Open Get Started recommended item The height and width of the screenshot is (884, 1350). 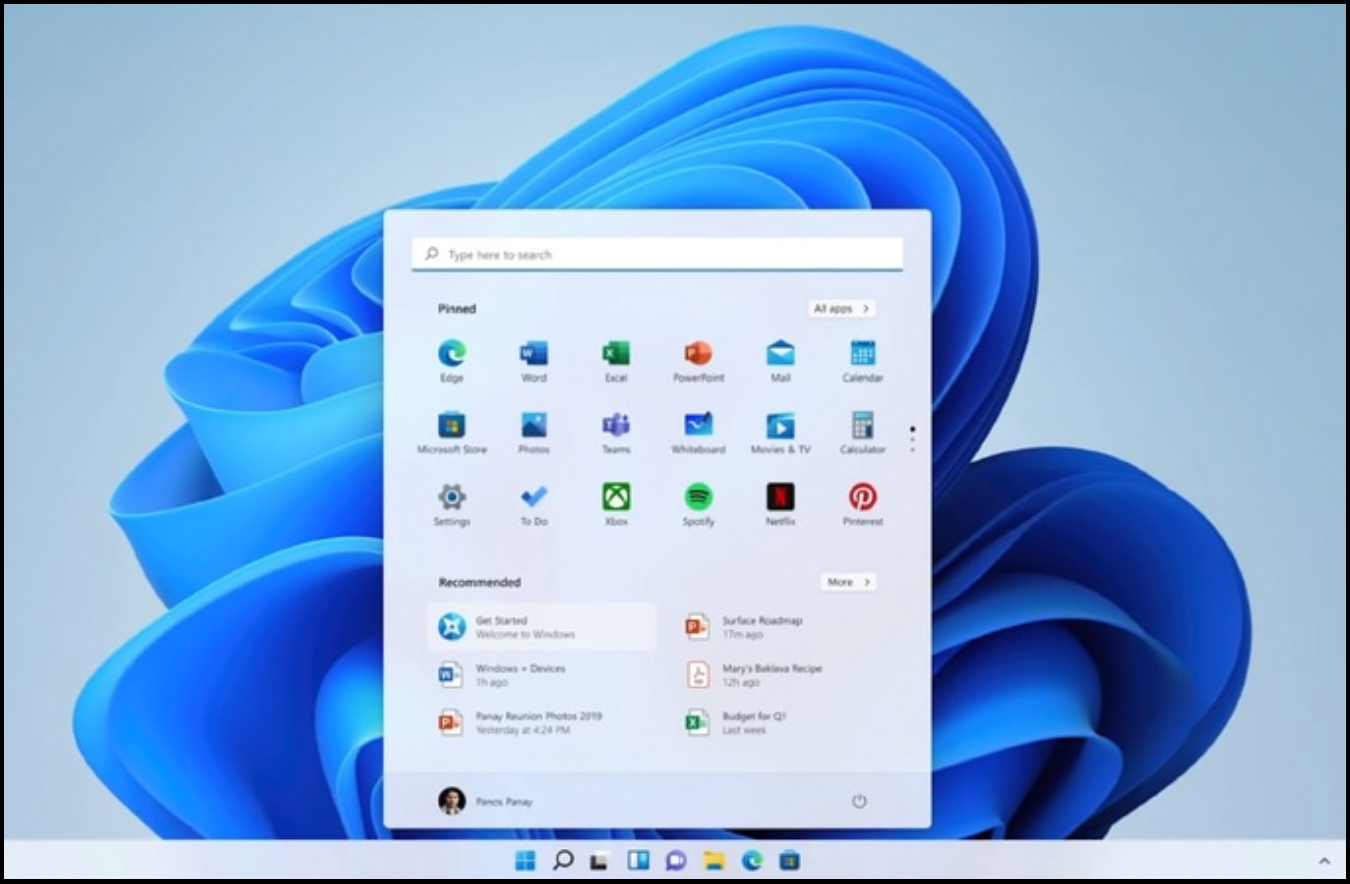[542, 627]
